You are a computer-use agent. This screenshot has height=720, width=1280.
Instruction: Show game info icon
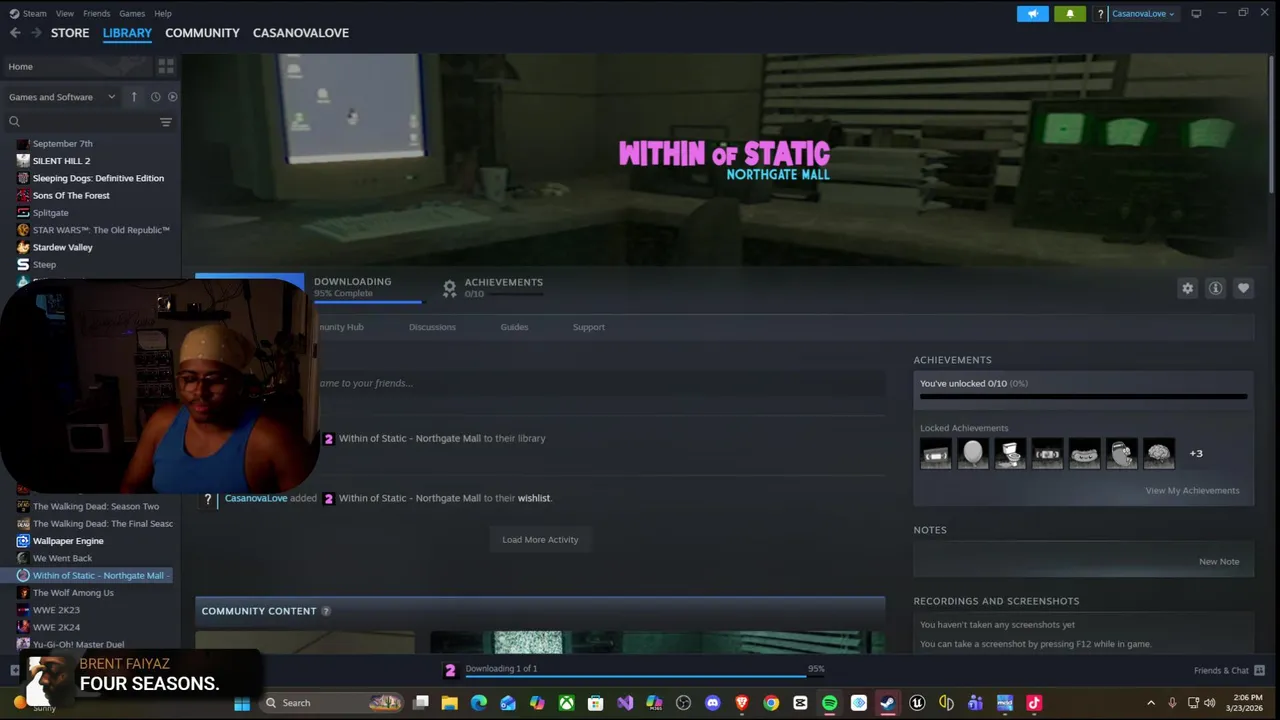pos(1215,288)
